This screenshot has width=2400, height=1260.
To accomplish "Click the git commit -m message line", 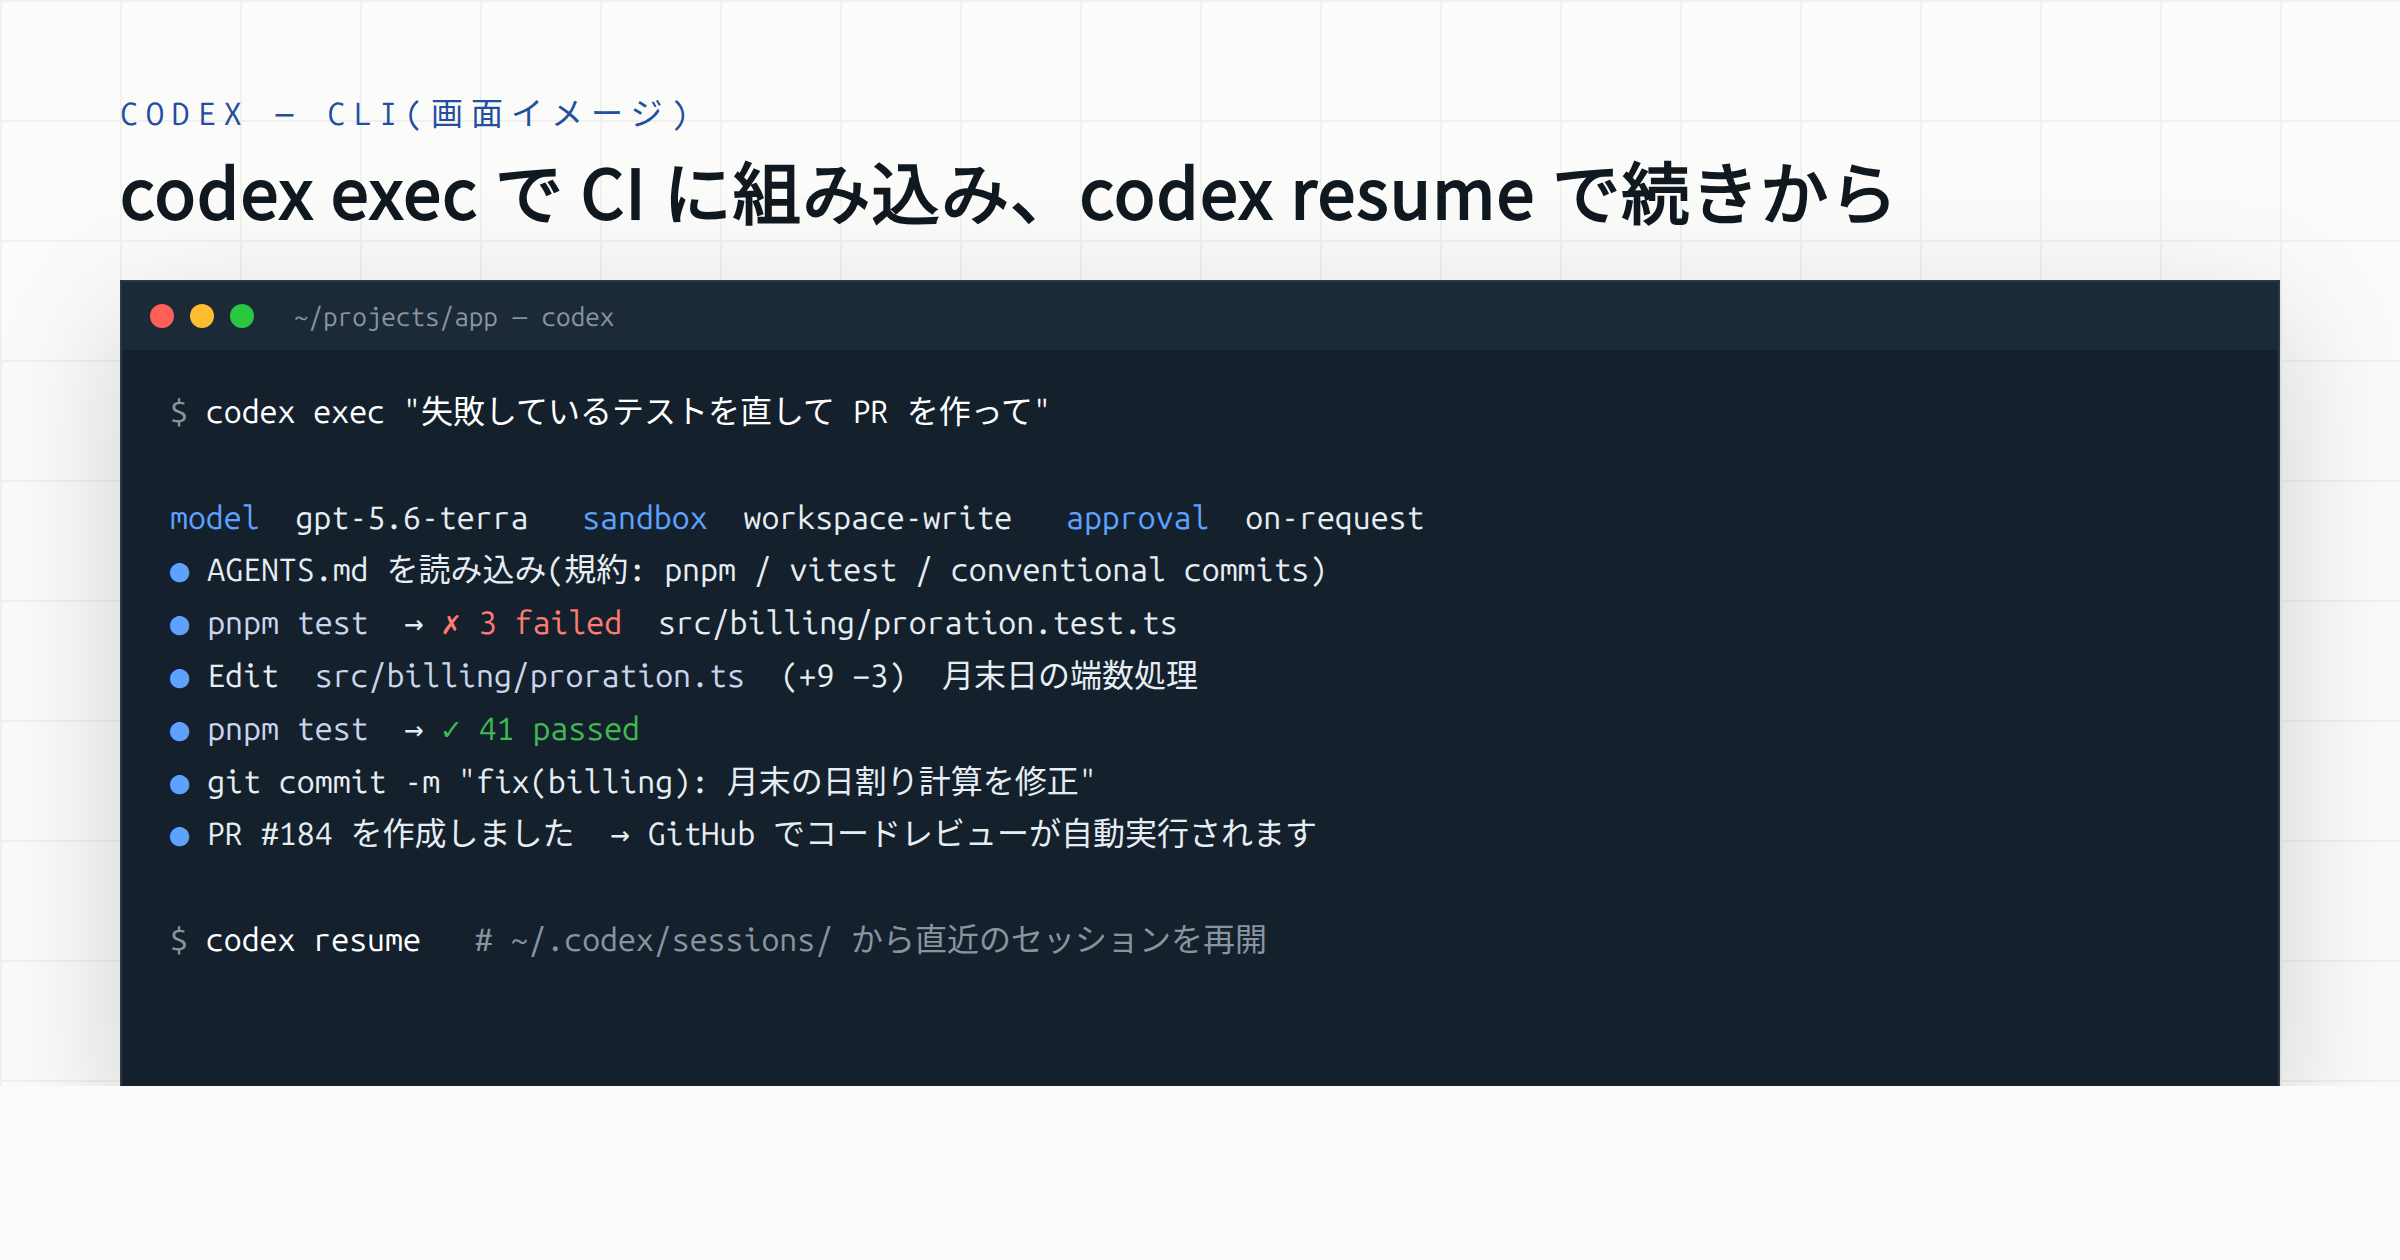I will 650,782.
